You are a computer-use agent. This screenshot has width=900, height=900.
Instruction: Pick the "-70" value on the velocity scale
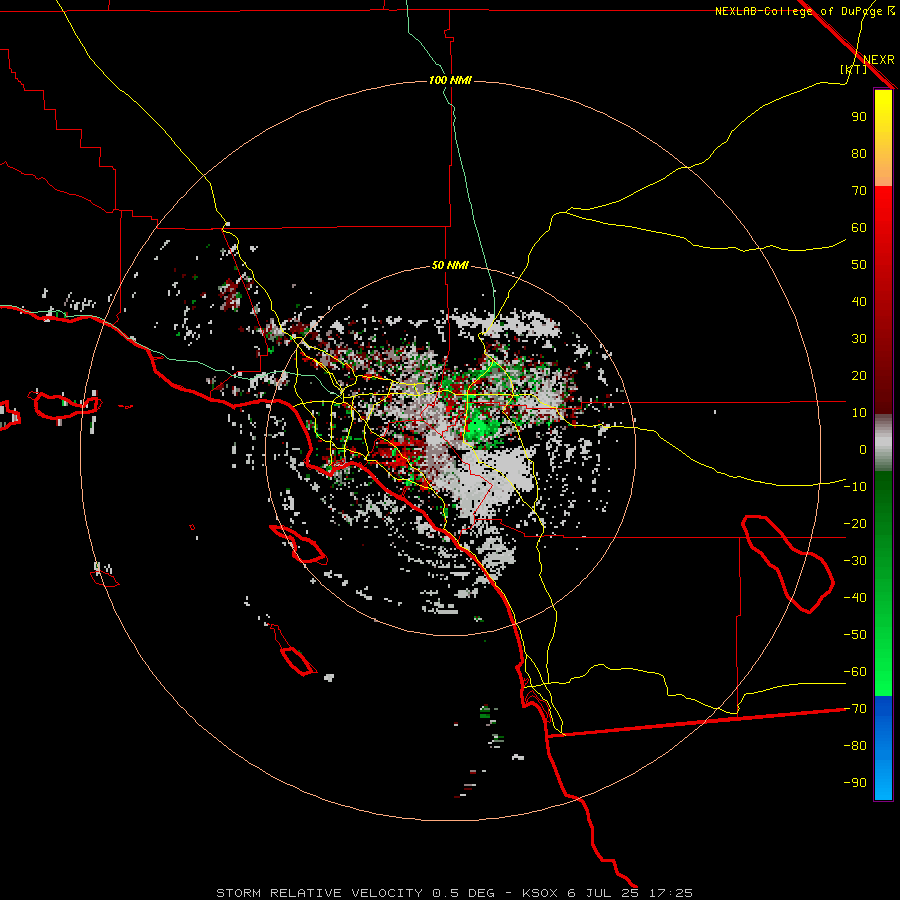pyautogui.click(x=855, y=709)
